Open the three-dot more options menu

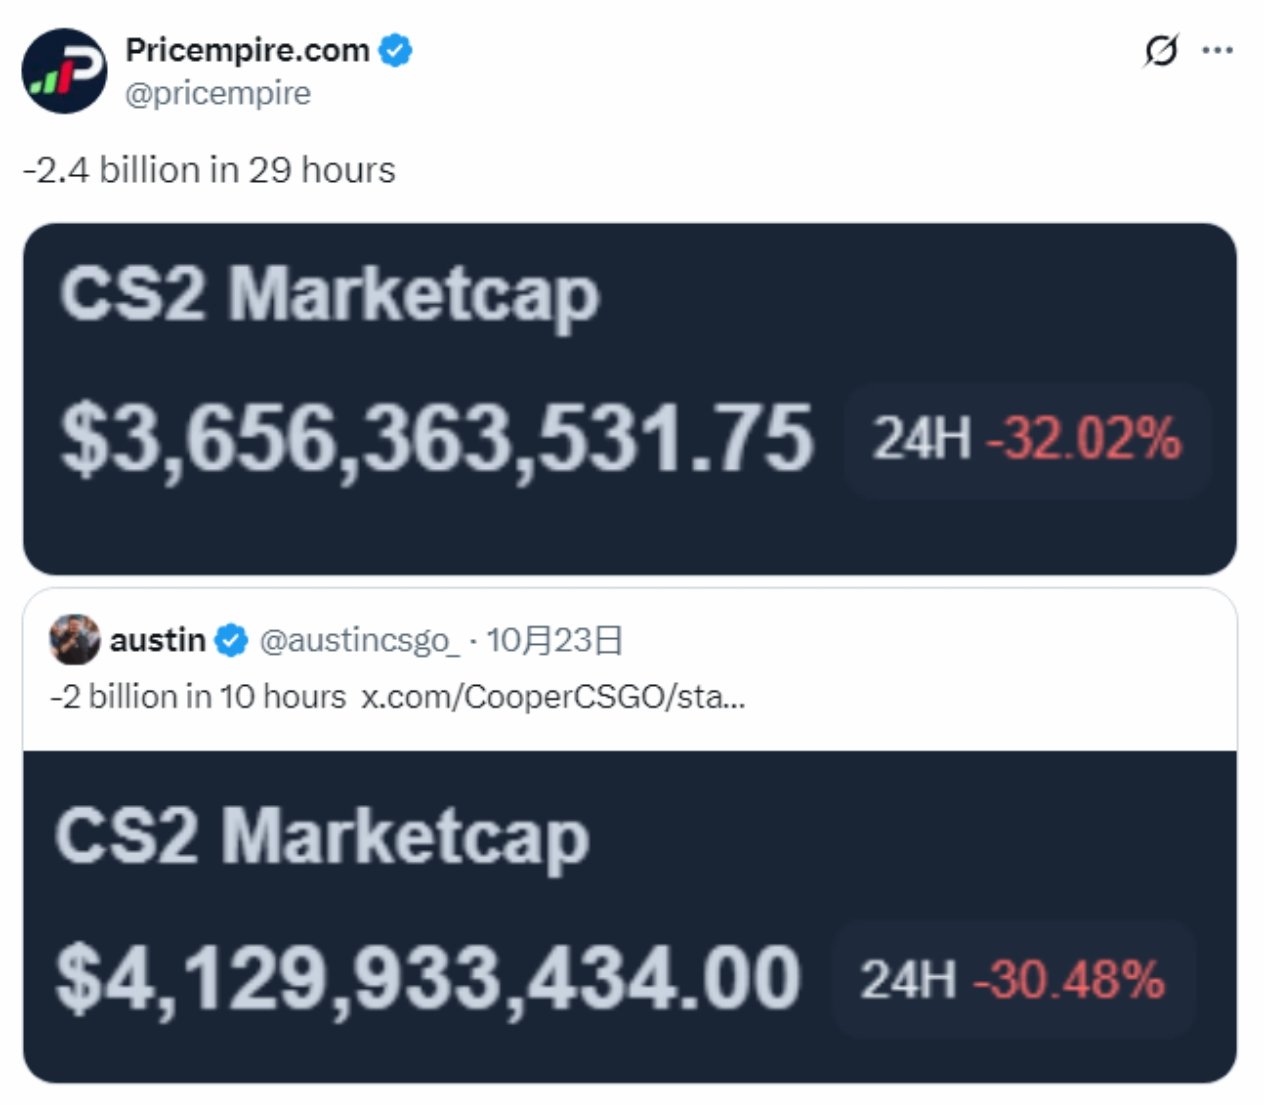pos(1217,50)
